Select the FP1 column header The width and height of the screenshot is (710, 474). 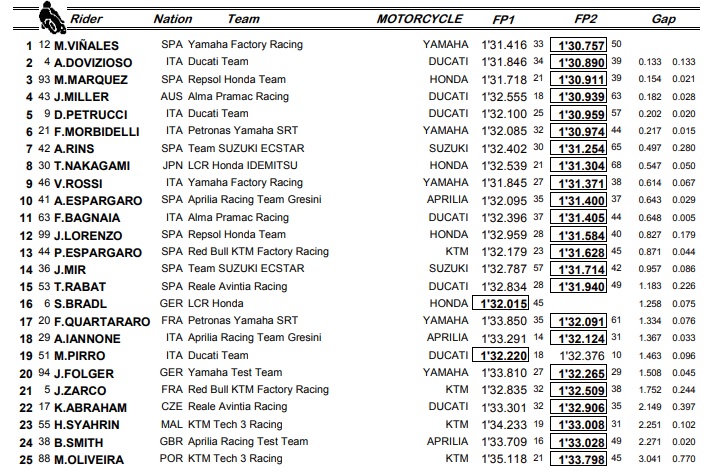(x=504, y=19)
